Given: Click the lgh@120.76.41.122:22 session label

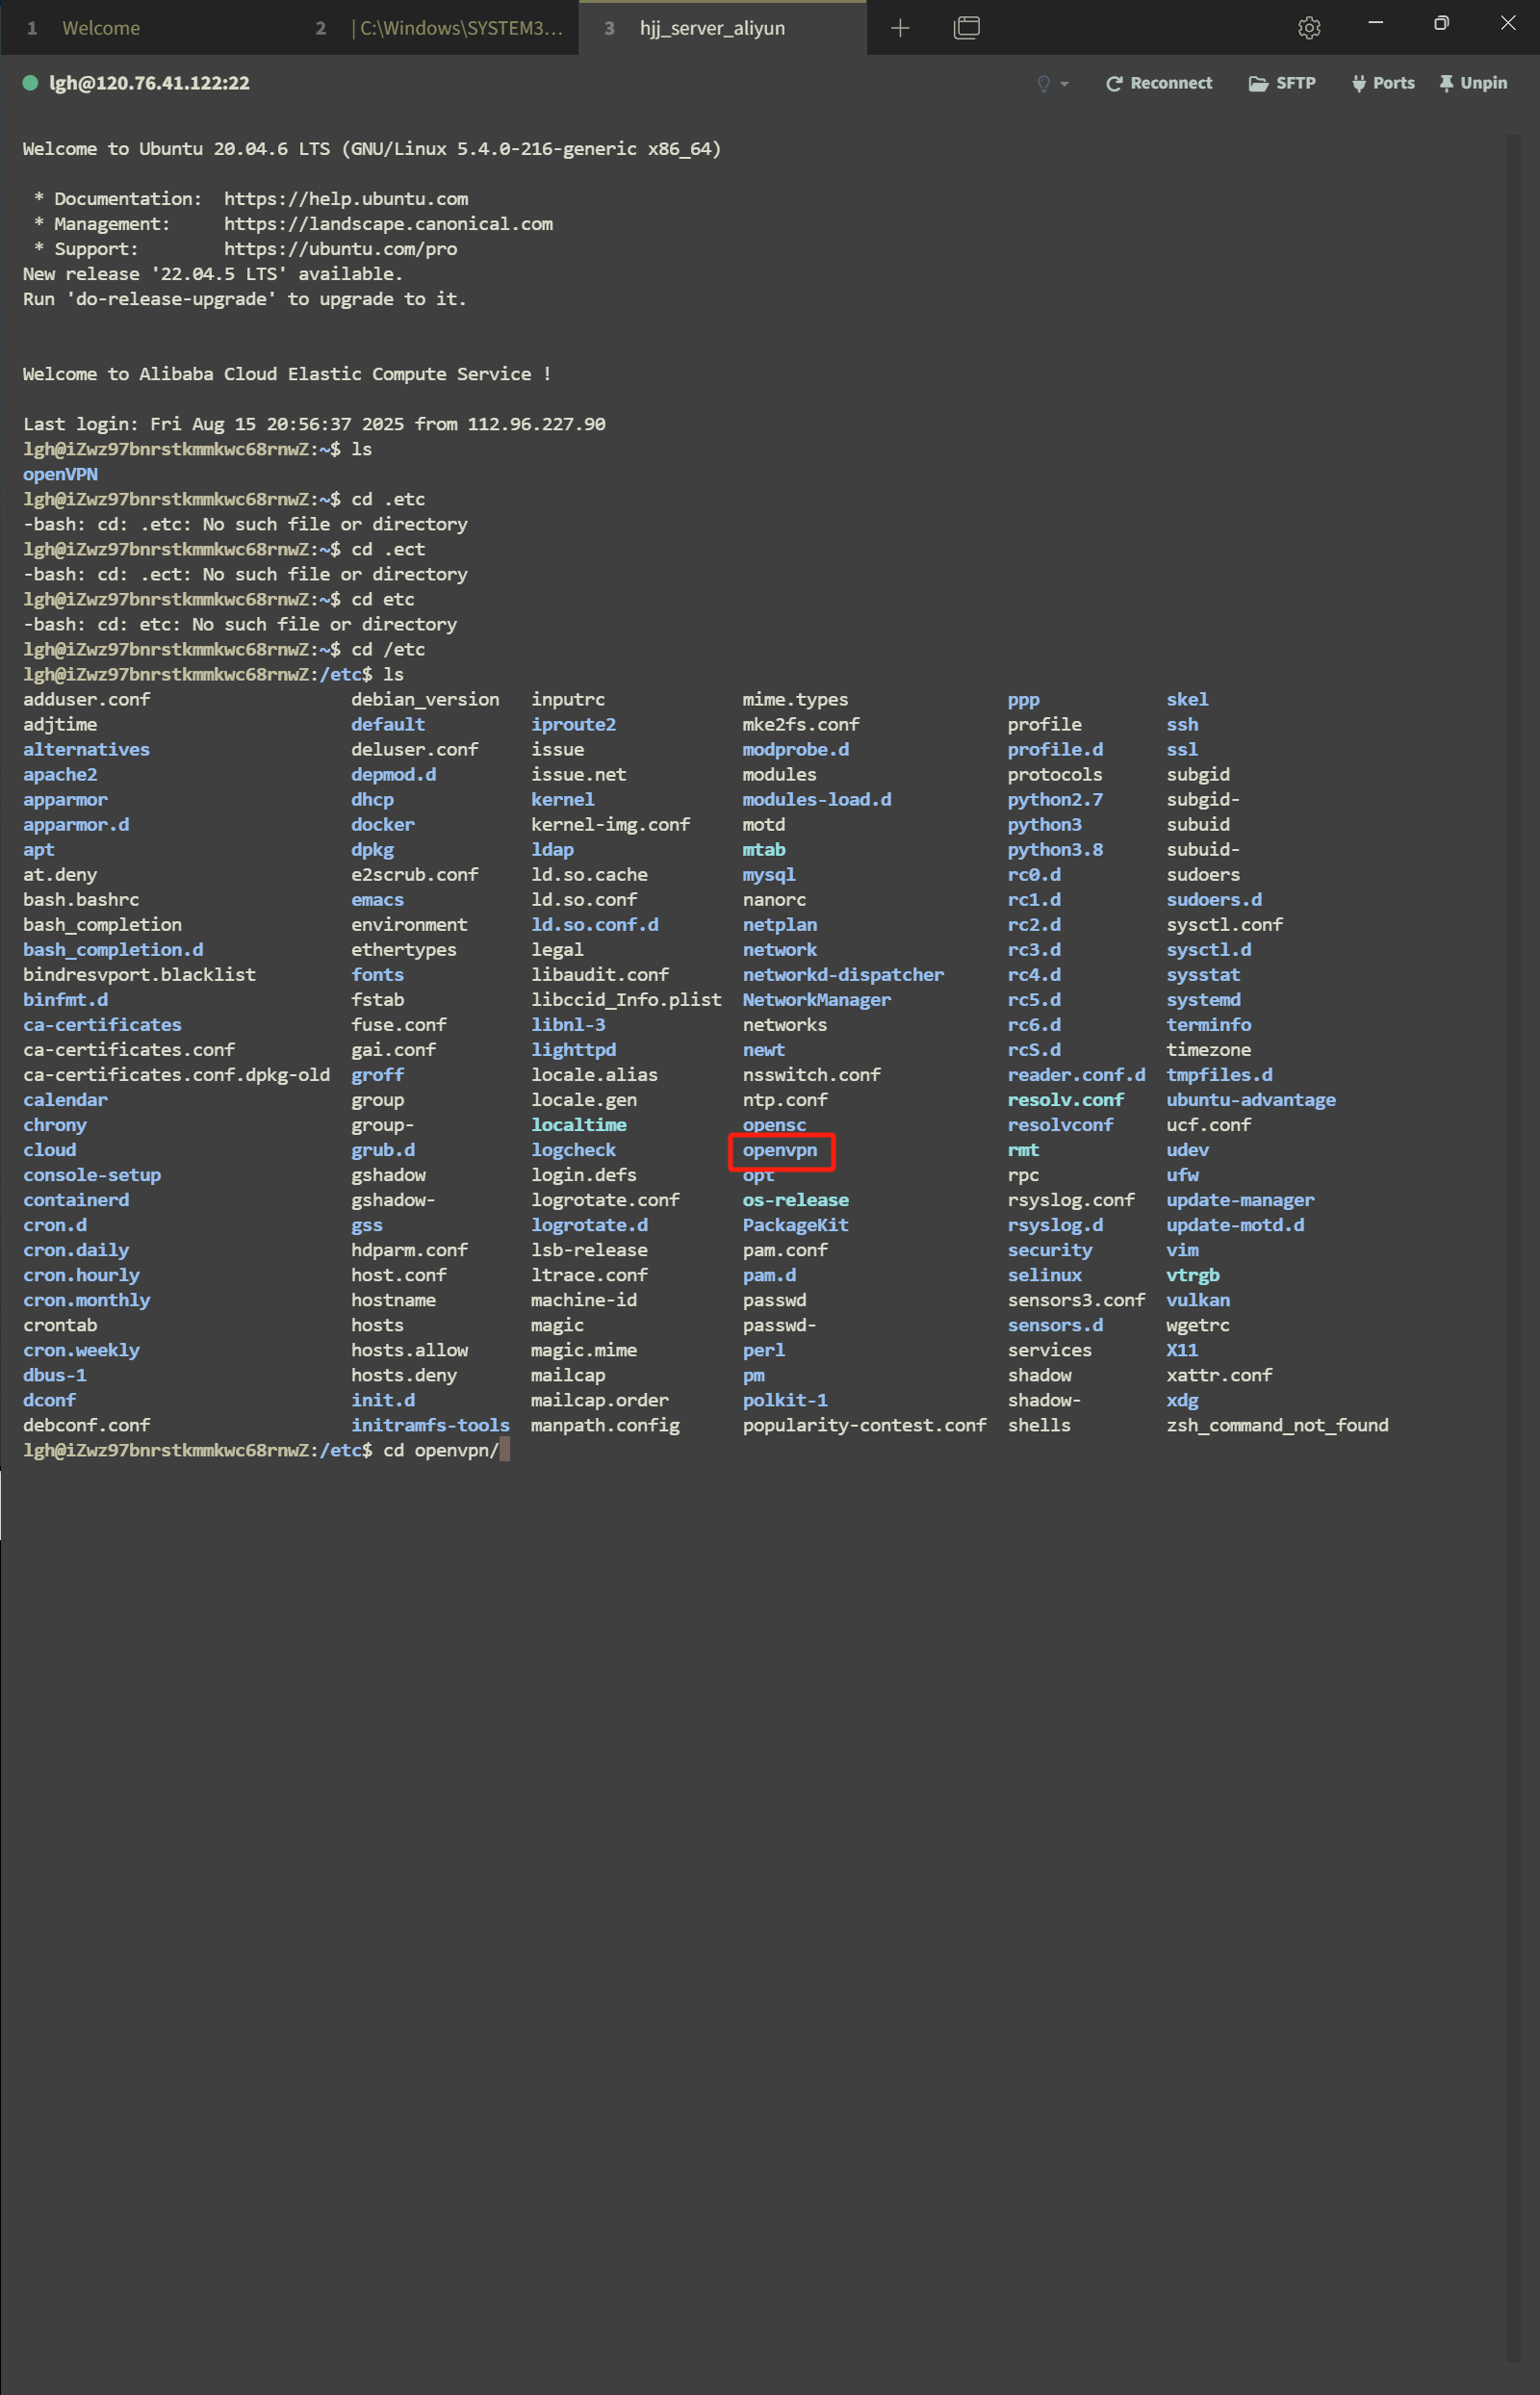Looking at the screenshot, I should point(150,83).
